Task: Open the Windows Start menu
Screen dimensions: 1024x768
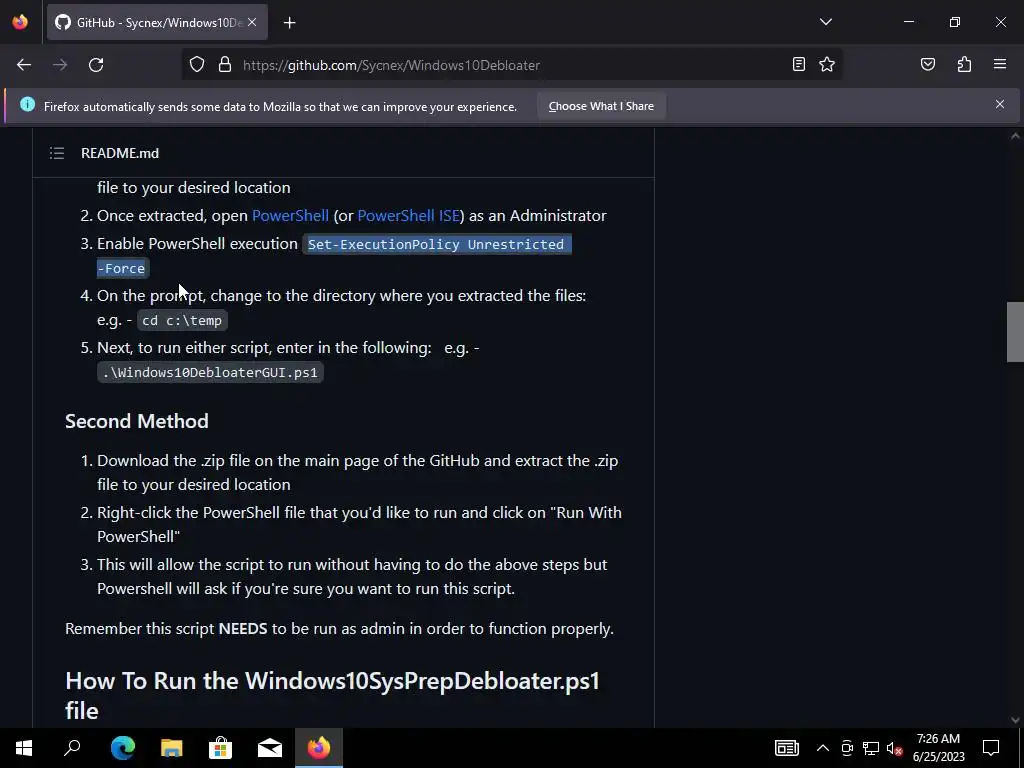Action: [x=24, y=748]
